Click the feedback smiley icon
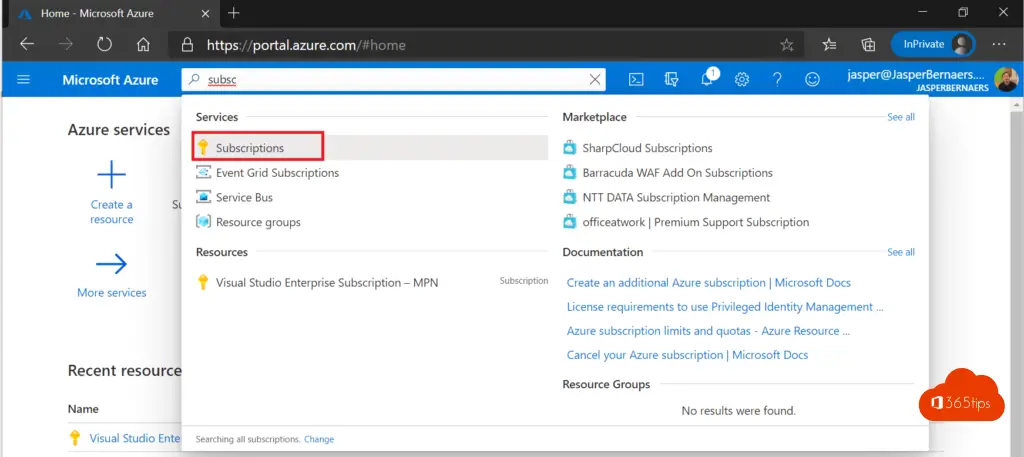Image resolution: width=1024 pixels, height=457 pixels. point(812,80)
